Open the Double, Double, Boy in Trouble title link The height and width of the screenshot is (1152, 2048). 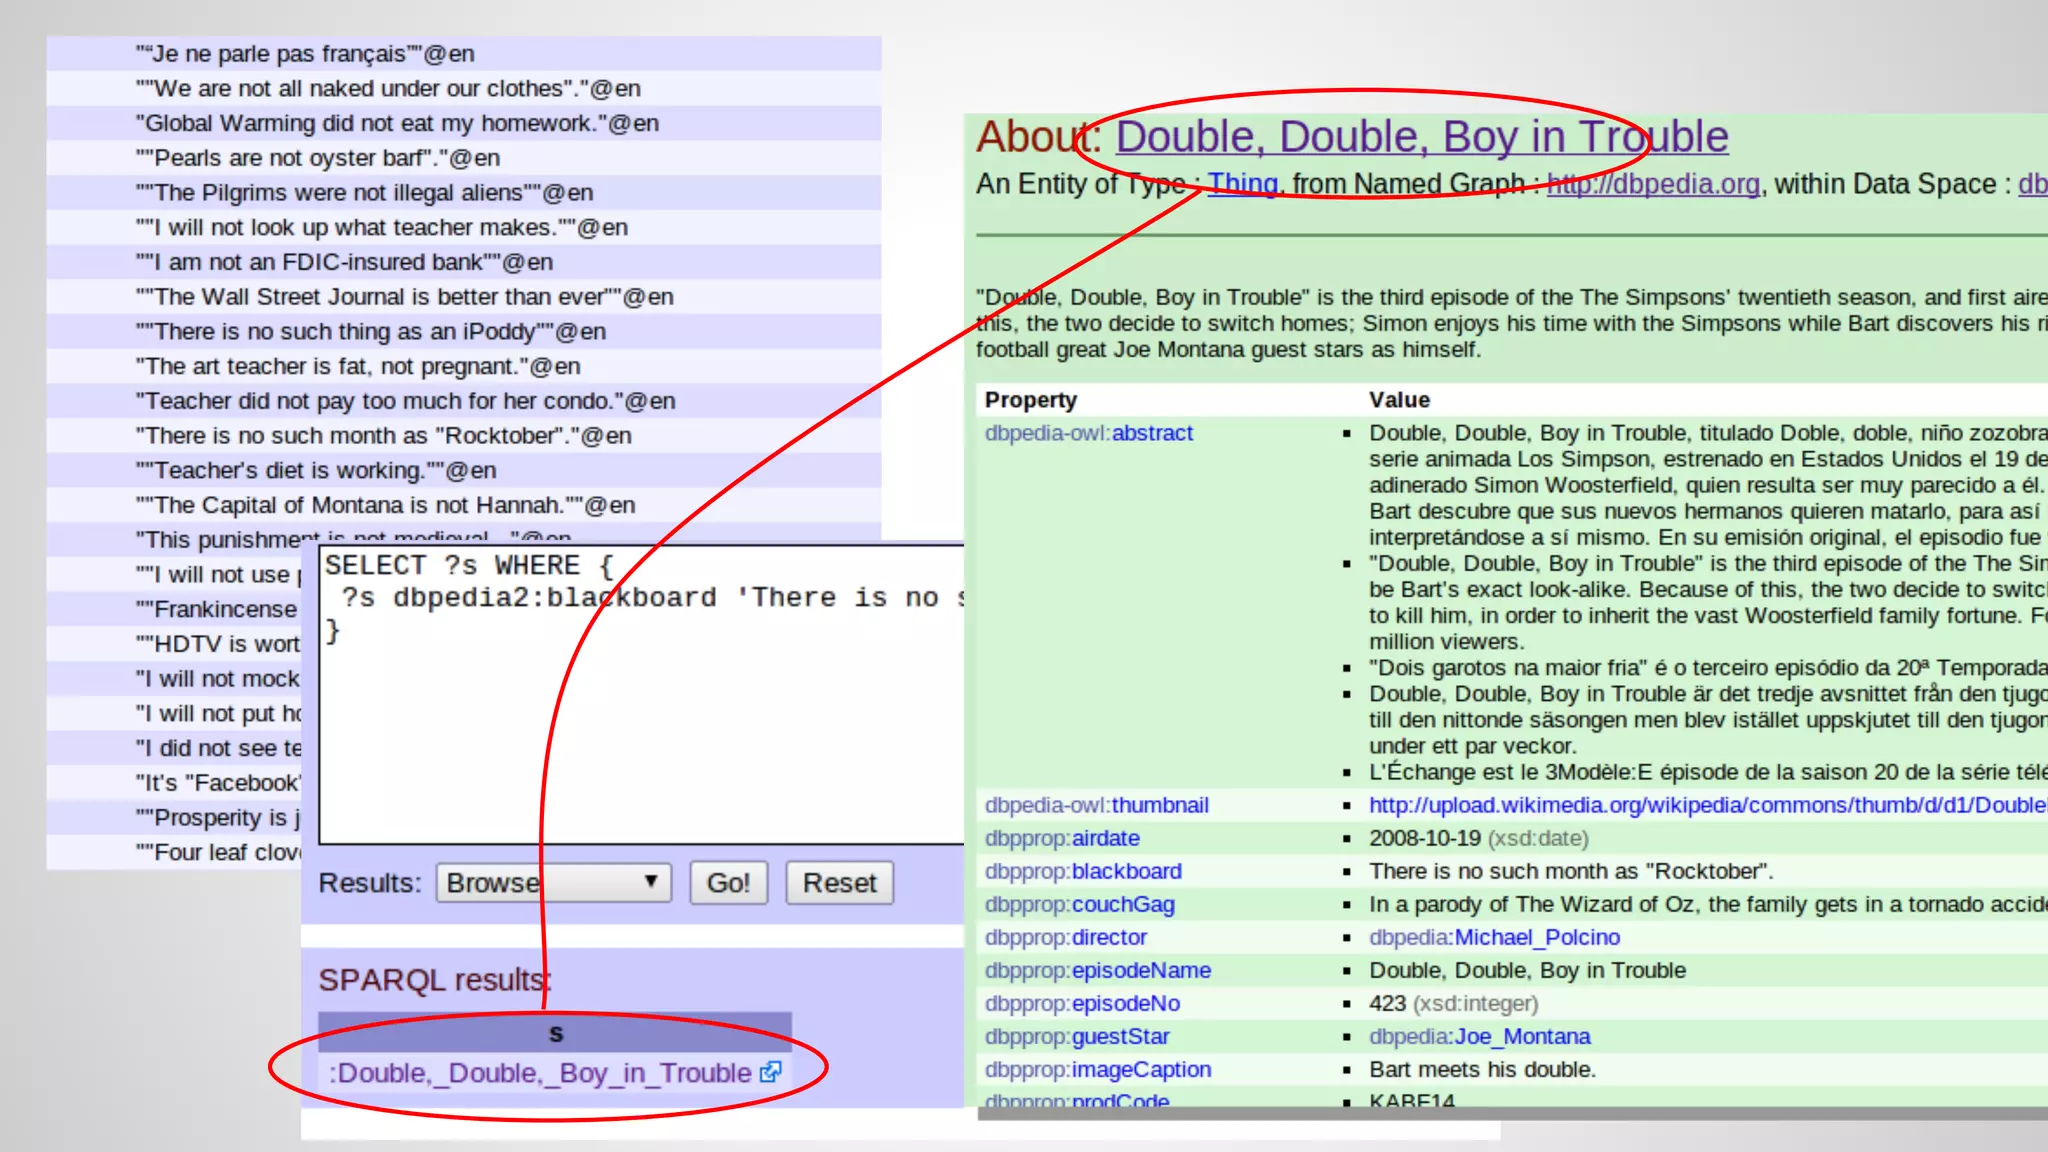tap(1421, 137)
